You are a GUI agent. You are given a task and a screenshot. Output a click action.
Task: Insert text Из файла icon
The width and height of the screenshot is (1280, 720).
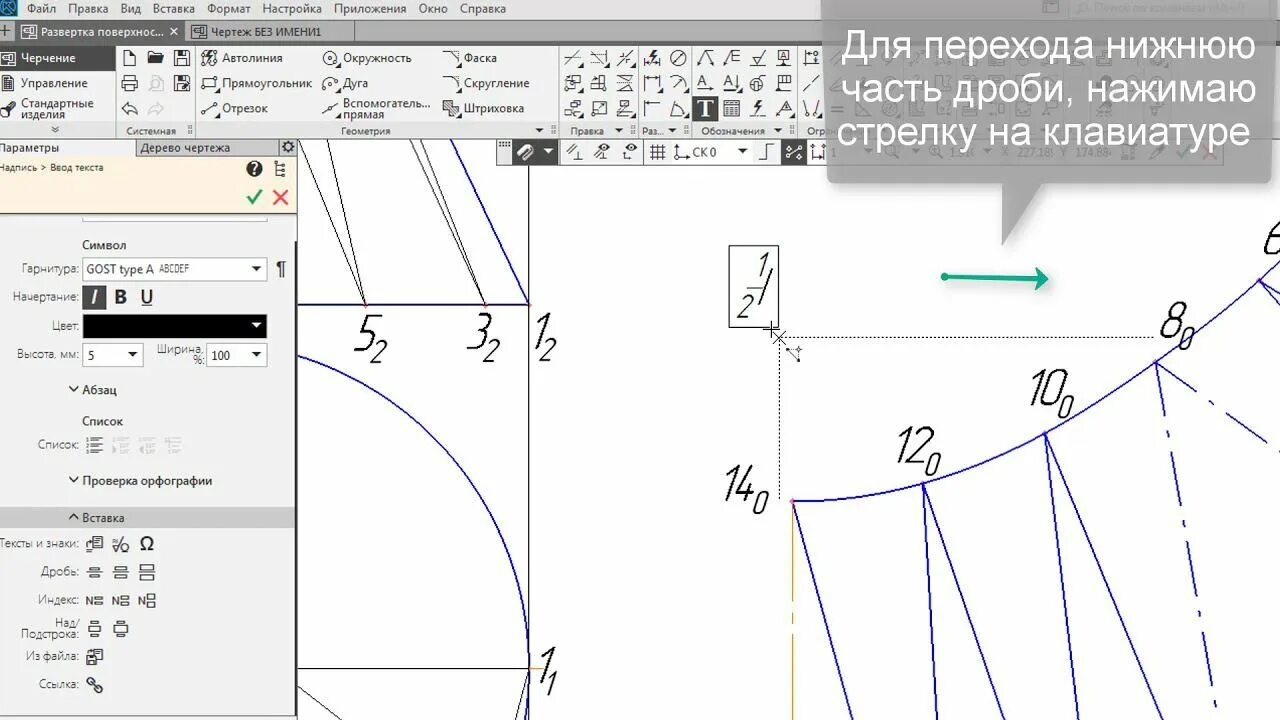95,657
